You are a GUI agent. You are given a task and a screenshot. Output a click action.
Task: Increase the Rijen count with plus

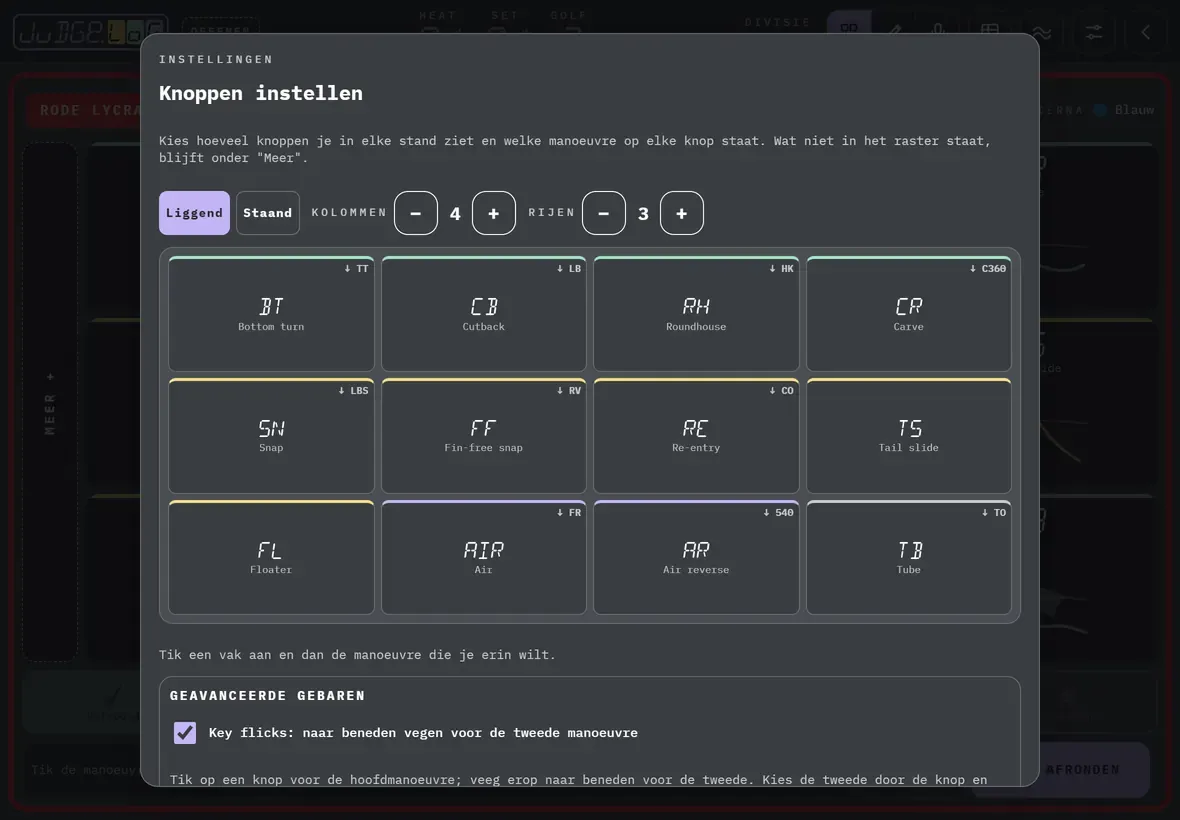tap(682, 213)
